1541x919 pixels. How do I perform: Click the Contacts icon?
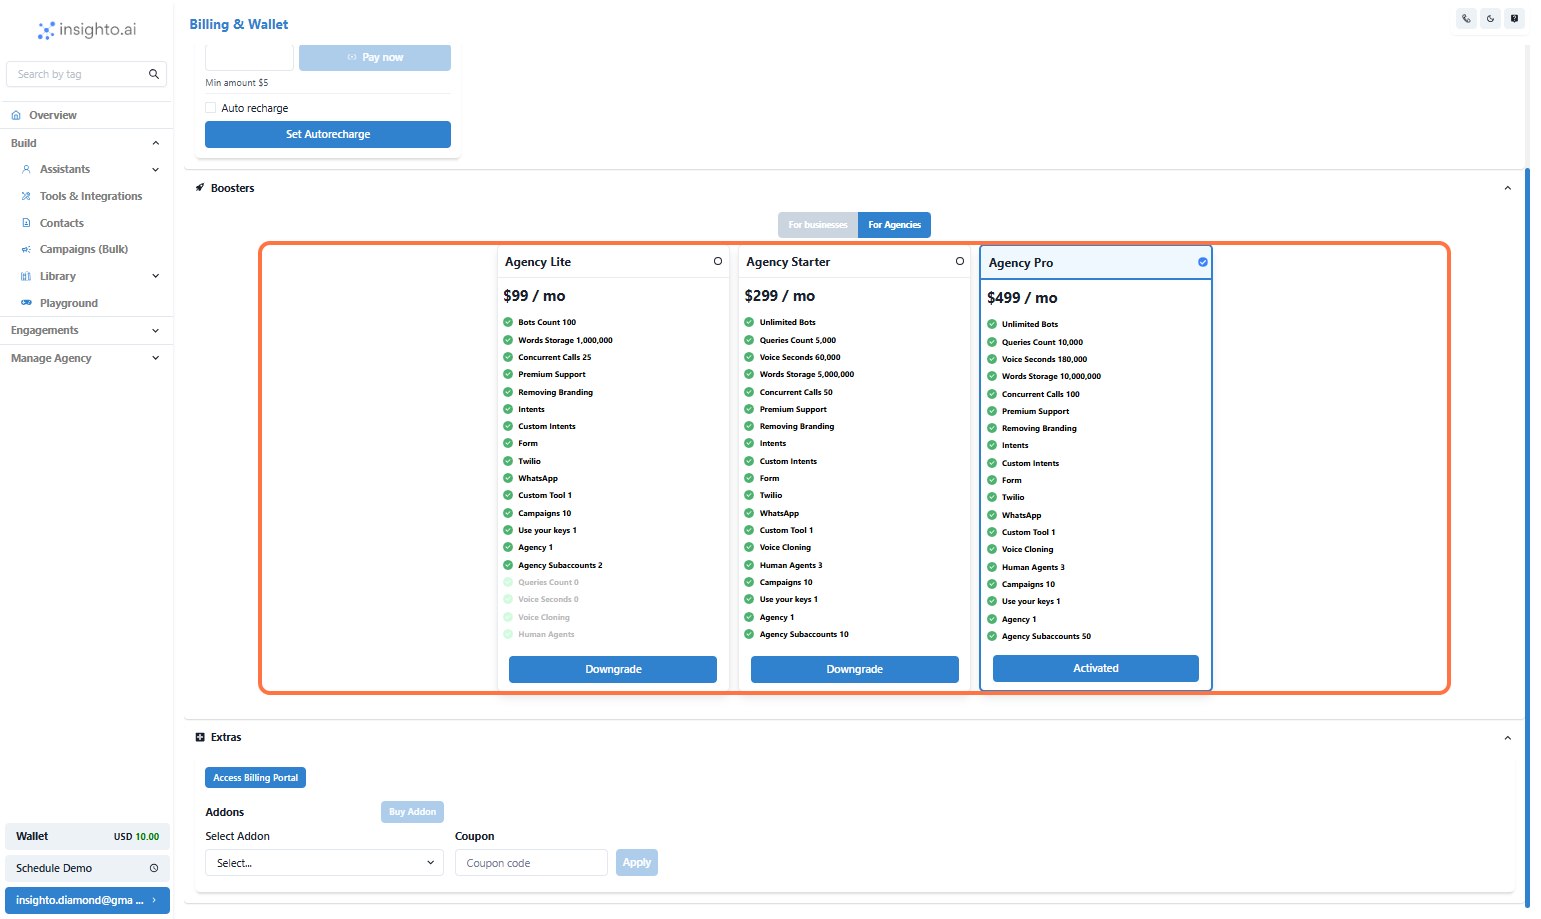point(26,223)
